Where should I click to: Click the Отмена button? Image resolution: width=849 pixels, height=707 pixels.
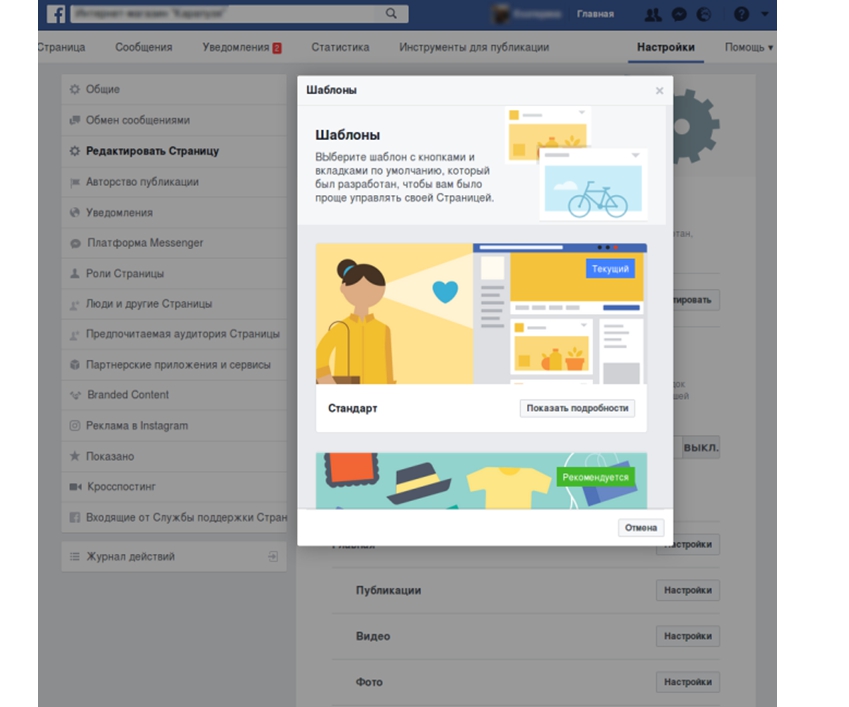(x=641, y=527)
